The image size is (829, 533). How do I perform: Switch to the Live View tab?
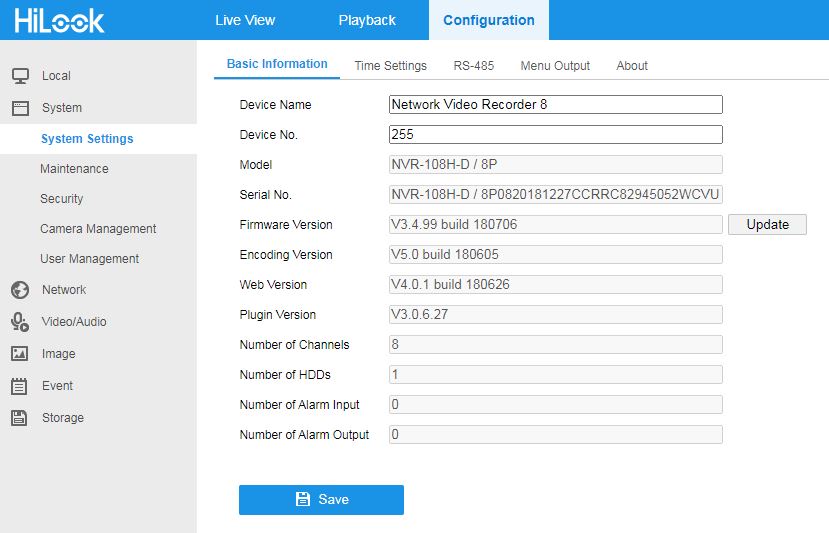(x=245, y=20)
